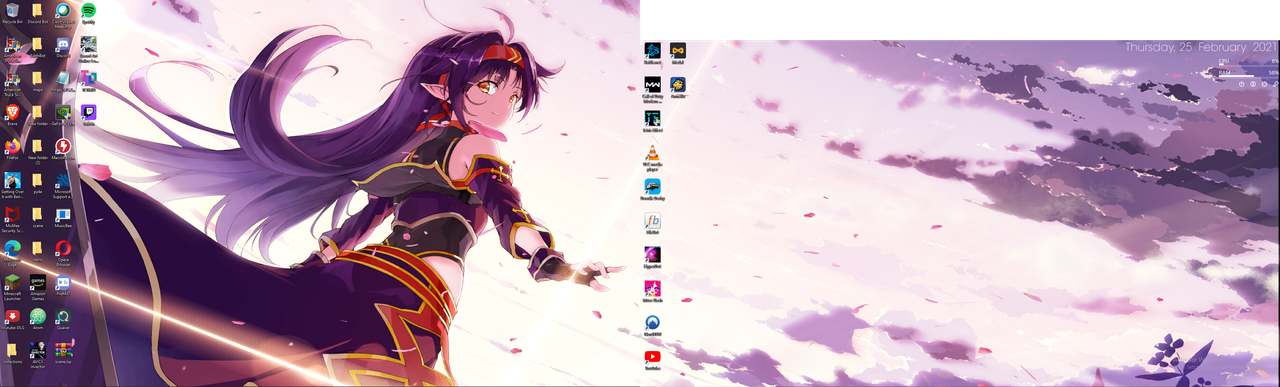Open the American Truck Simulator shortcut
The image size is (1280, 387).
pyautogui.click(x=12, y=83)
